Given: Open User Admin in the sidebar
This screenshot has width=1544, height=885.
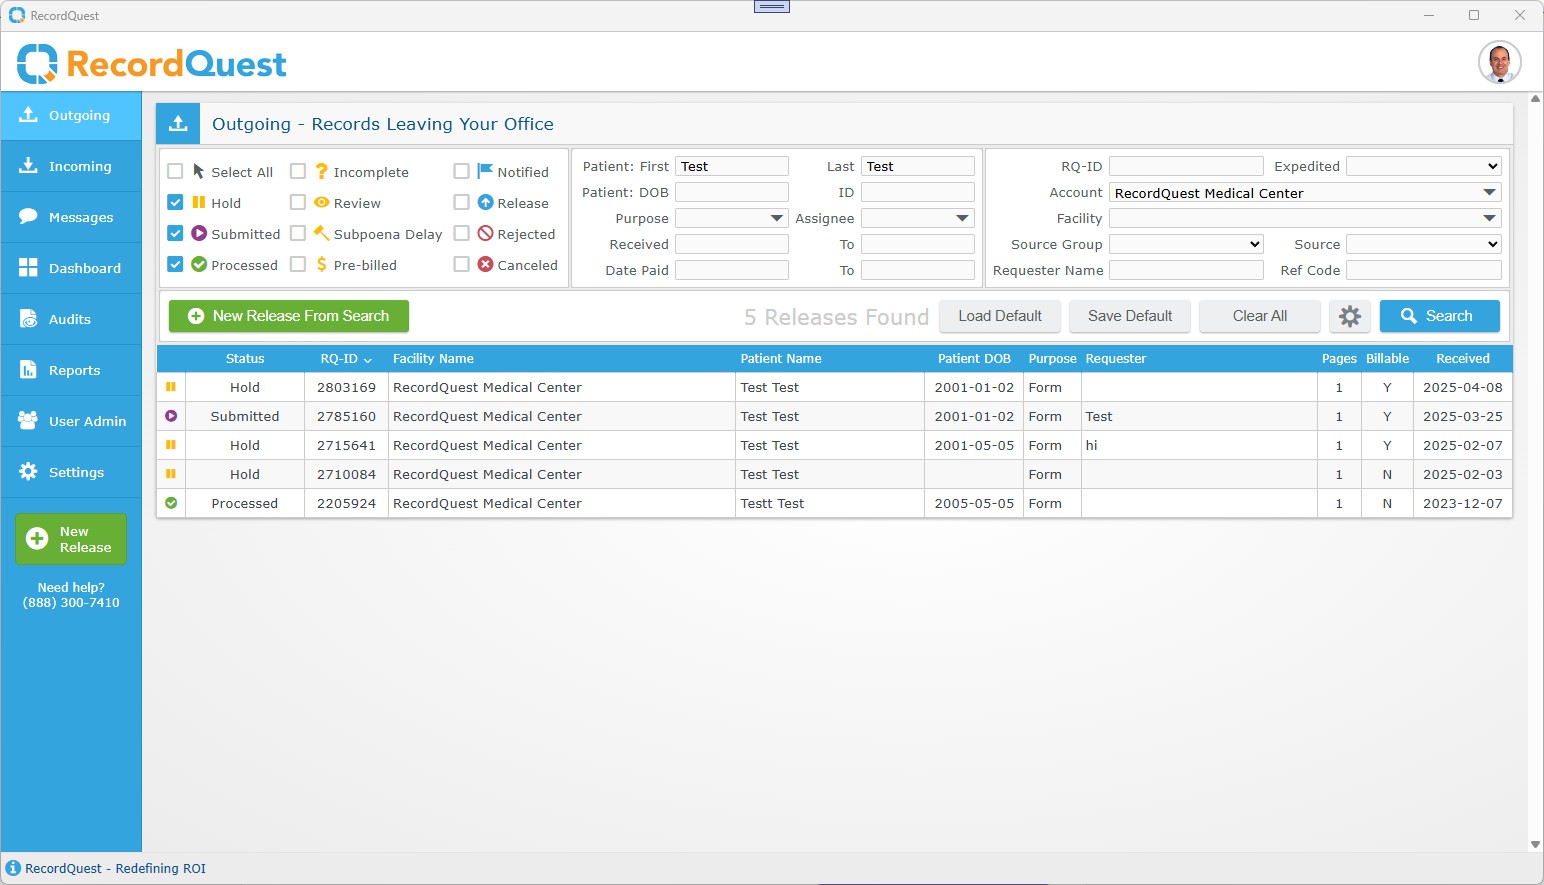Looking at the screenshot, I should [x=71, y=421].
